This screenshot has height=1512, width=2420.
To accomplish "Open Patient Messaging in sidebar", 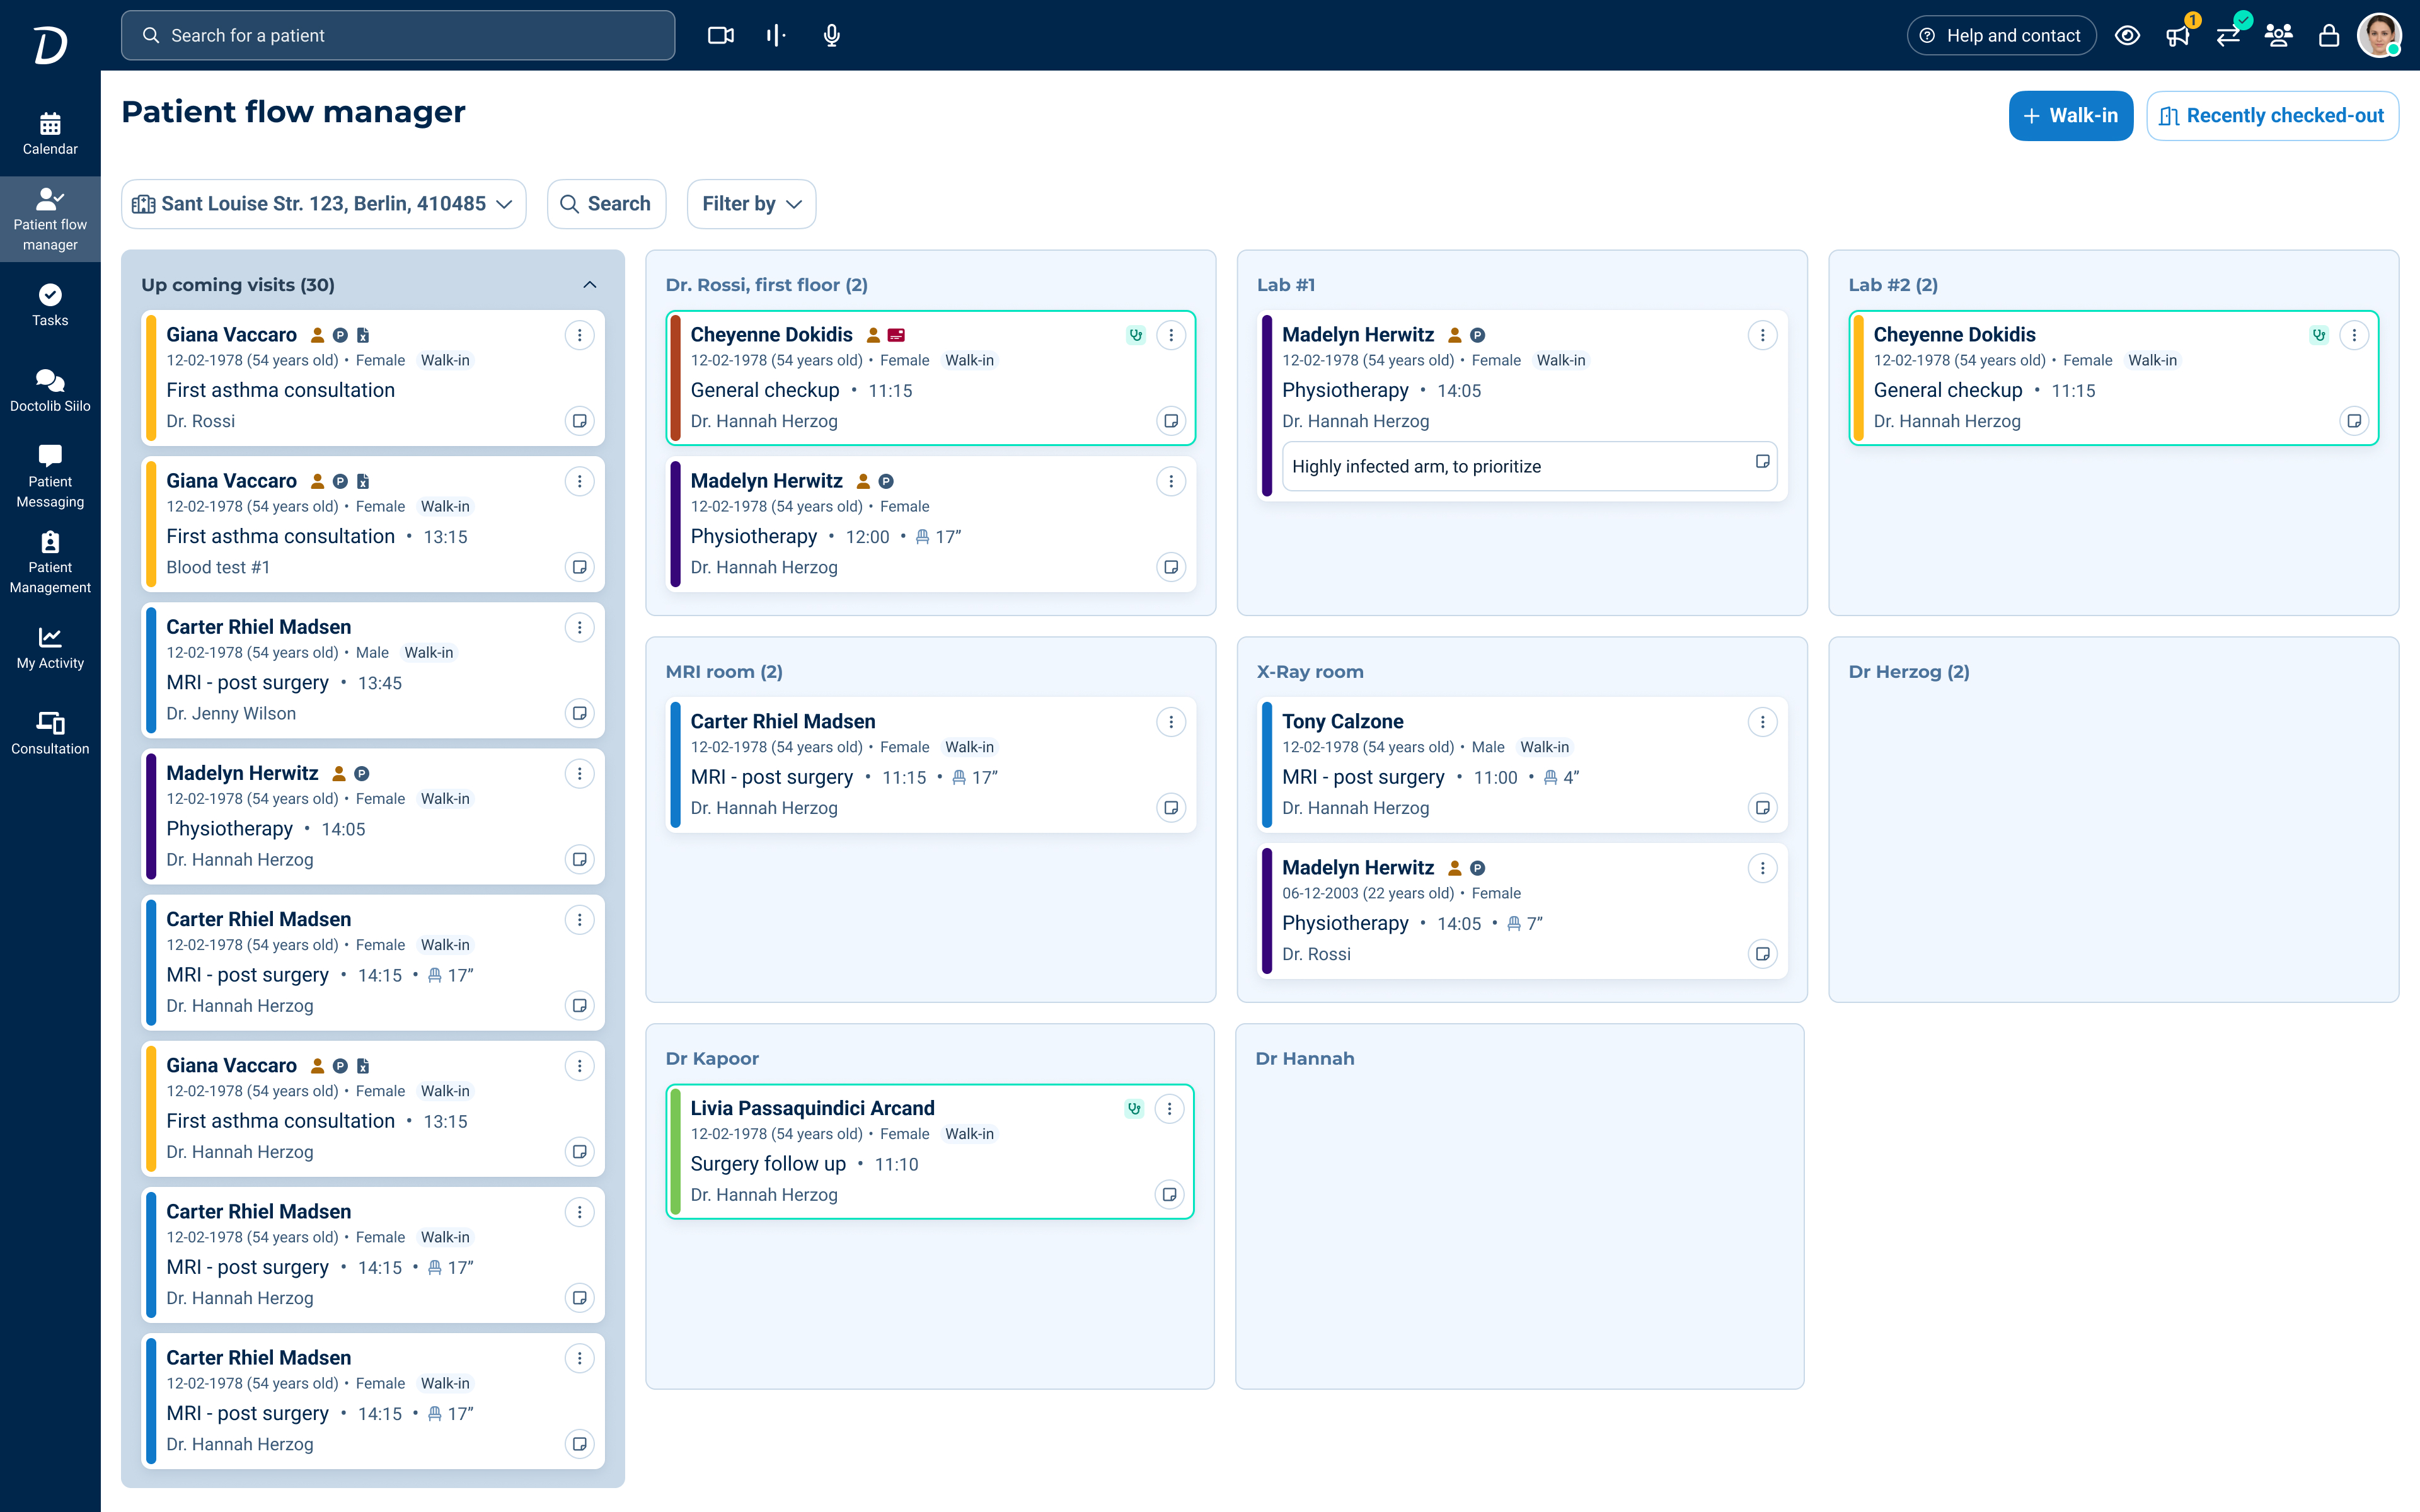I will (50, 477).
